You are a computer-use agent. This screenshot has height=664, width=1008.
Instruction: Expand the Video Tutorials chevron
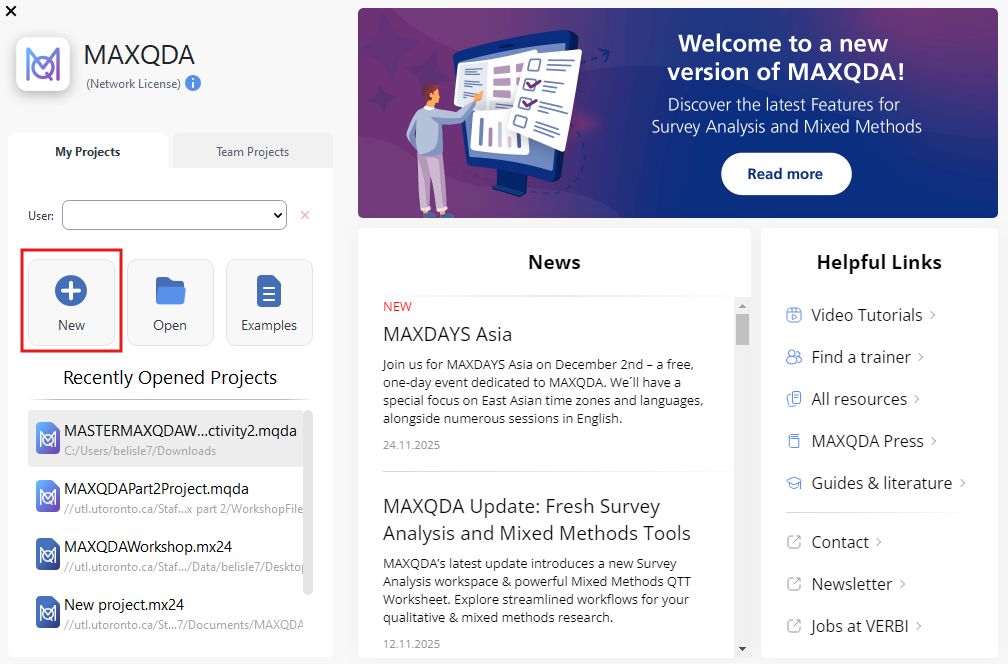point(933,315)
